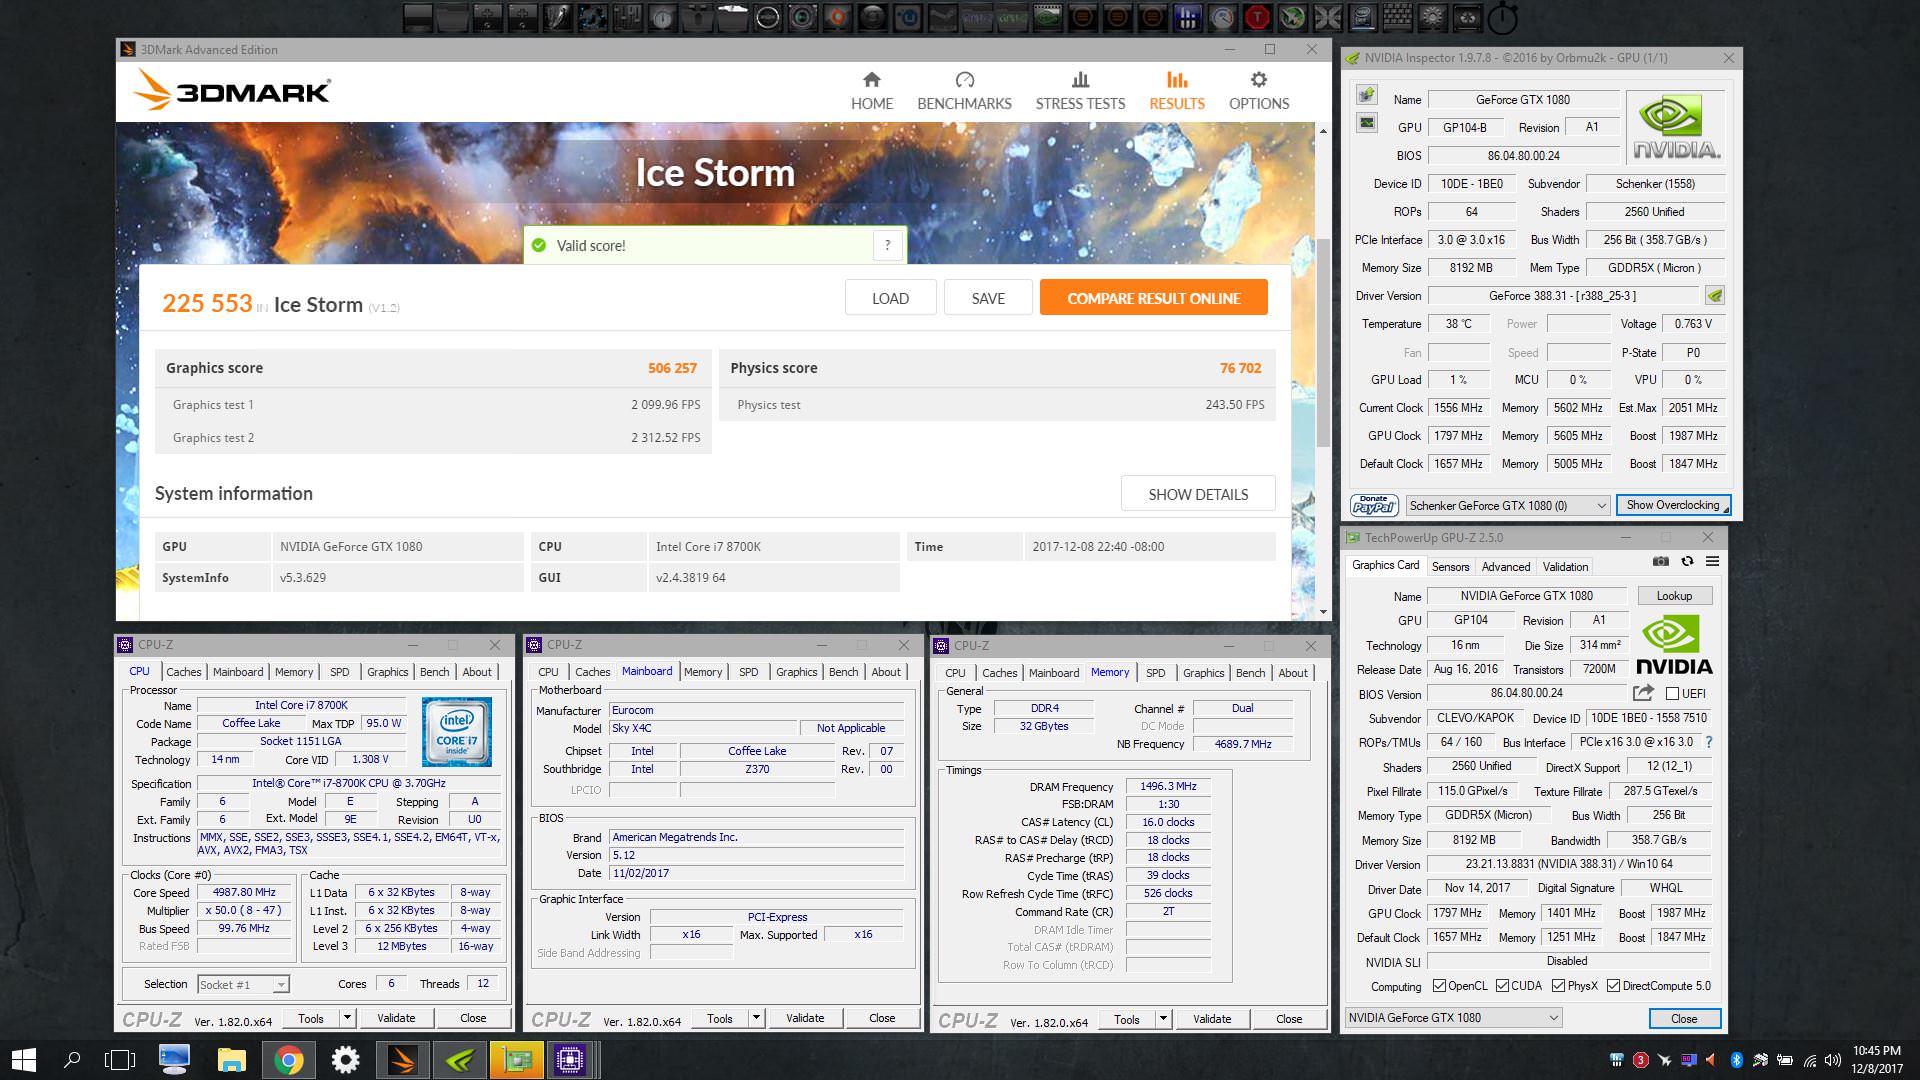Toggle the DirectCompute 5.0 checkbox in GPU-Z
The height and width of the screenshot is (1080, 1920).
[1613, 986]
